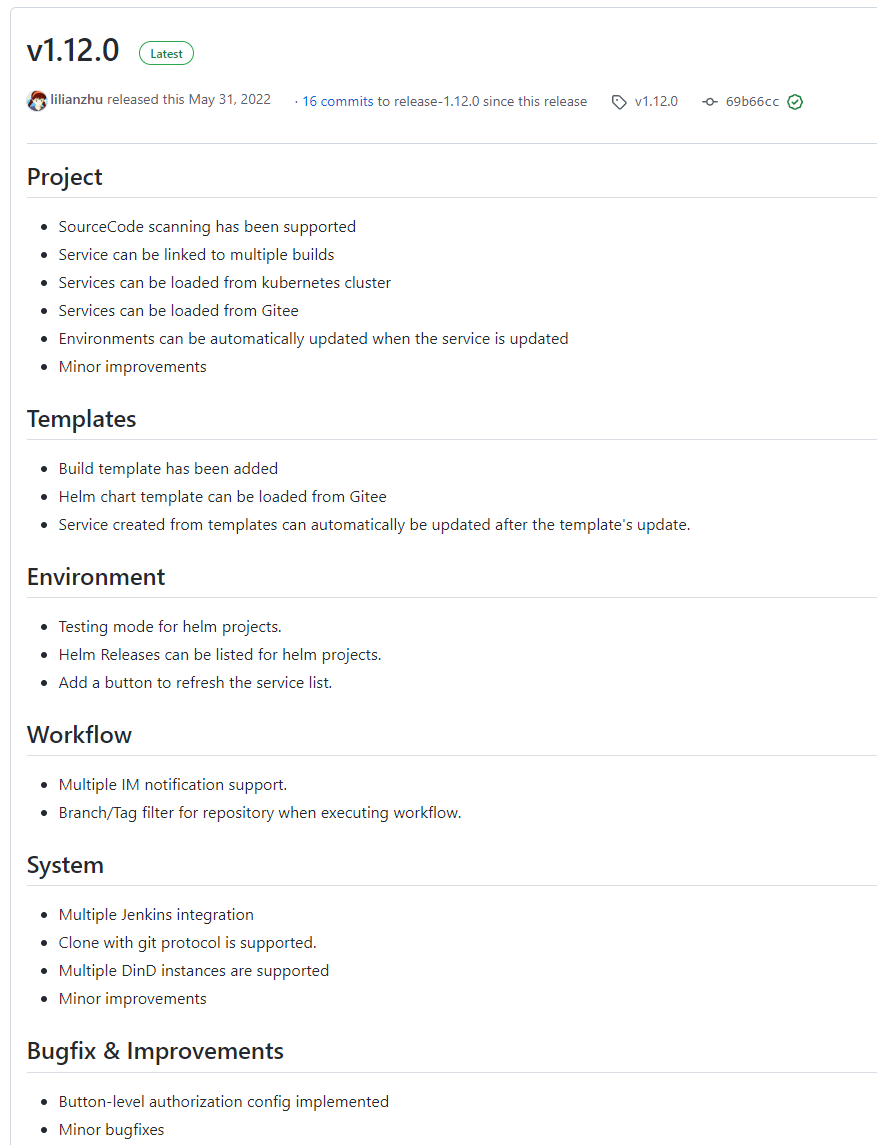Viewport: 877px width, 1145px height.
Task: Click the Environment section heading
Action: [96, 577]
